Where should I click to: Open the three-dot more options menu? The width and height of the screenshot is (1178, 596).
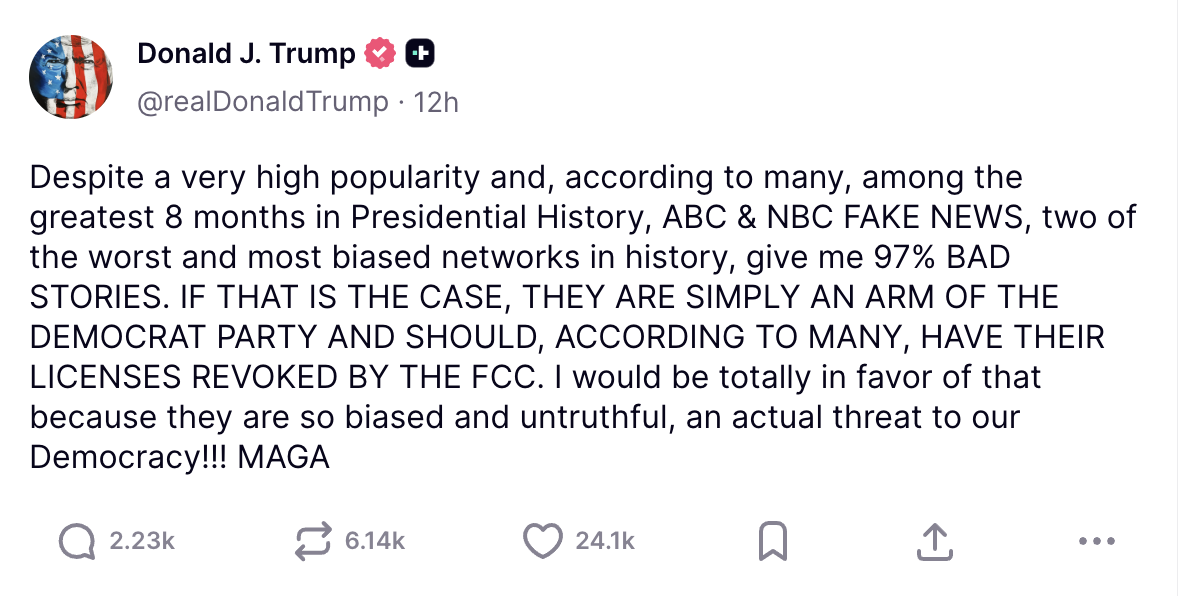pos(1097,540)
